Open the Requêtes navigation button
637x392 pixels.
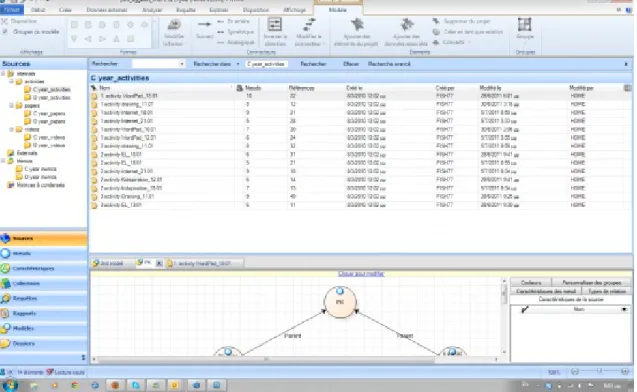click(x=43, y=298)
